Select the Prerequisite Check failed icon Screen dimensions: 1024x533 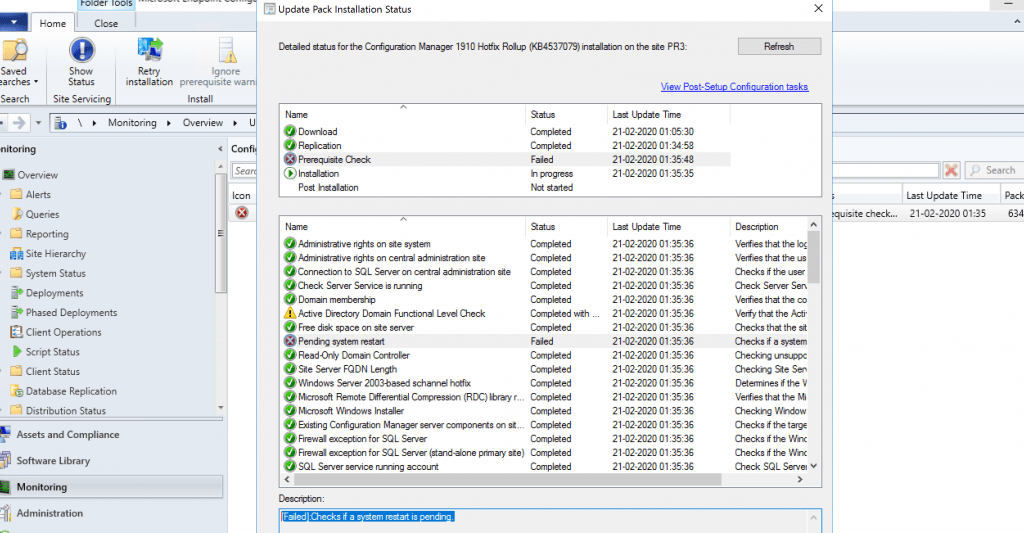[x=290, y=159]
